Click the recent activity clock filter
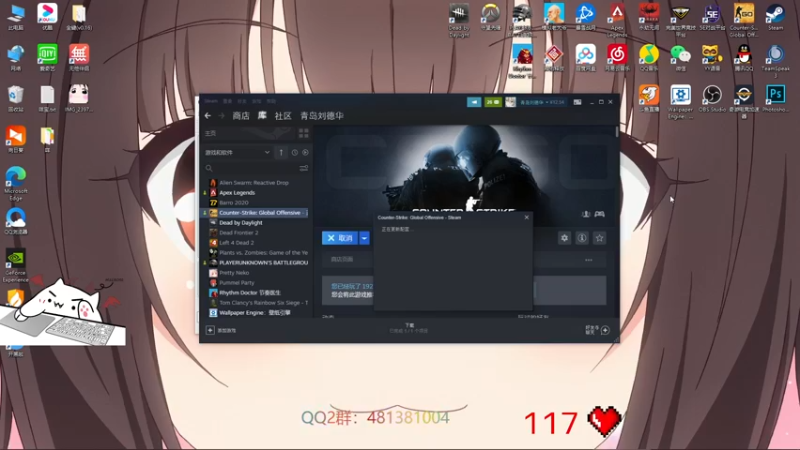The height and width of the screenshot is (450, 800). pyautogui.click(x=294, y=153)
